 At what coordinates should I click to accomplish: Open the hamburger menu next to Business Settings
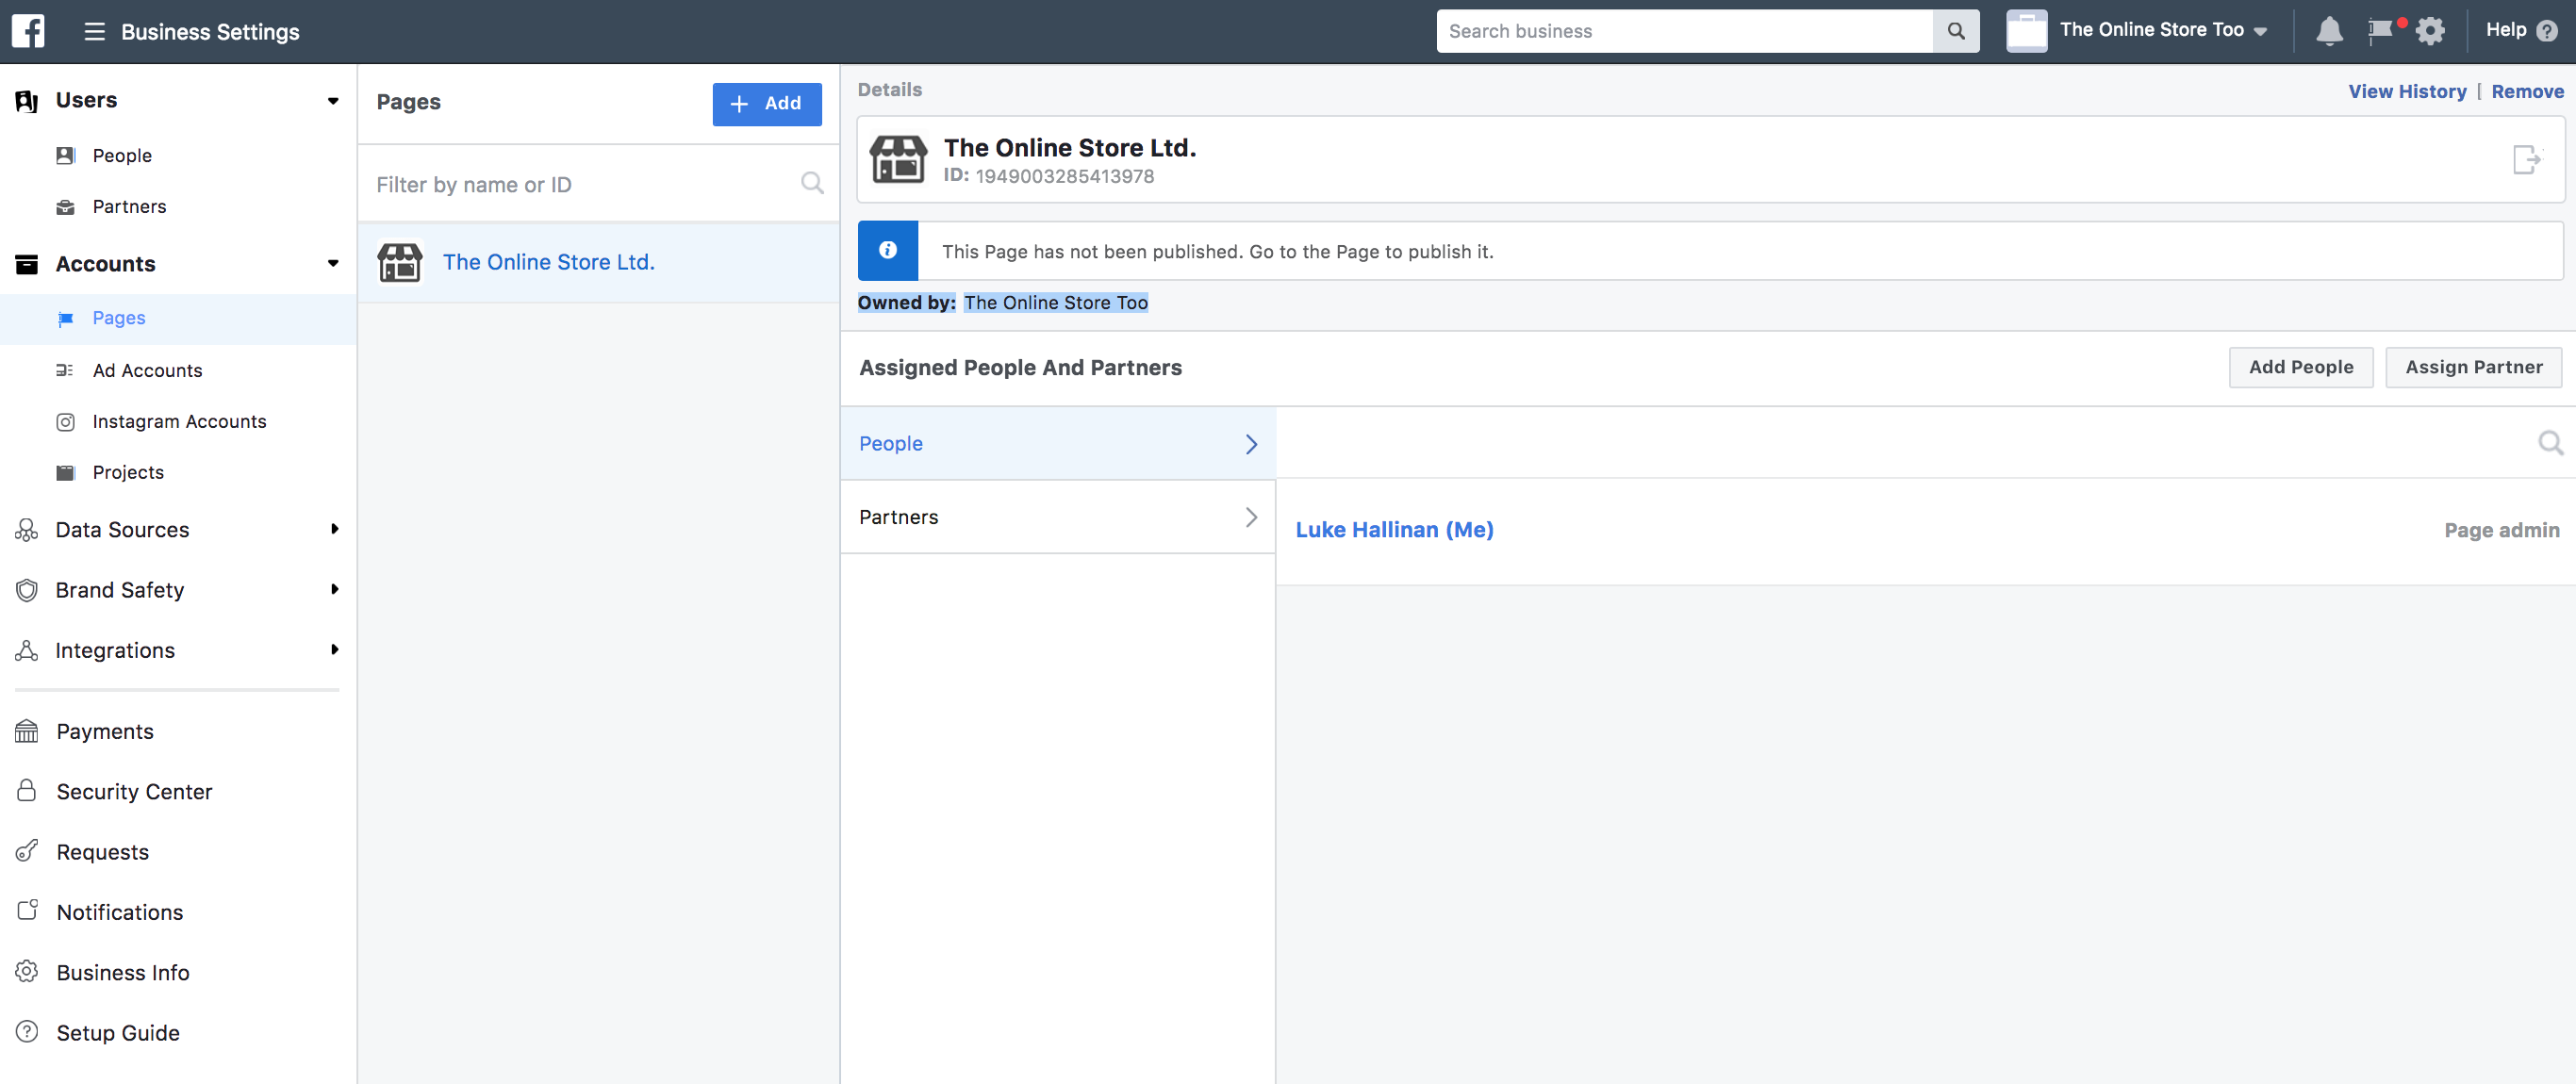coord(95,32)
